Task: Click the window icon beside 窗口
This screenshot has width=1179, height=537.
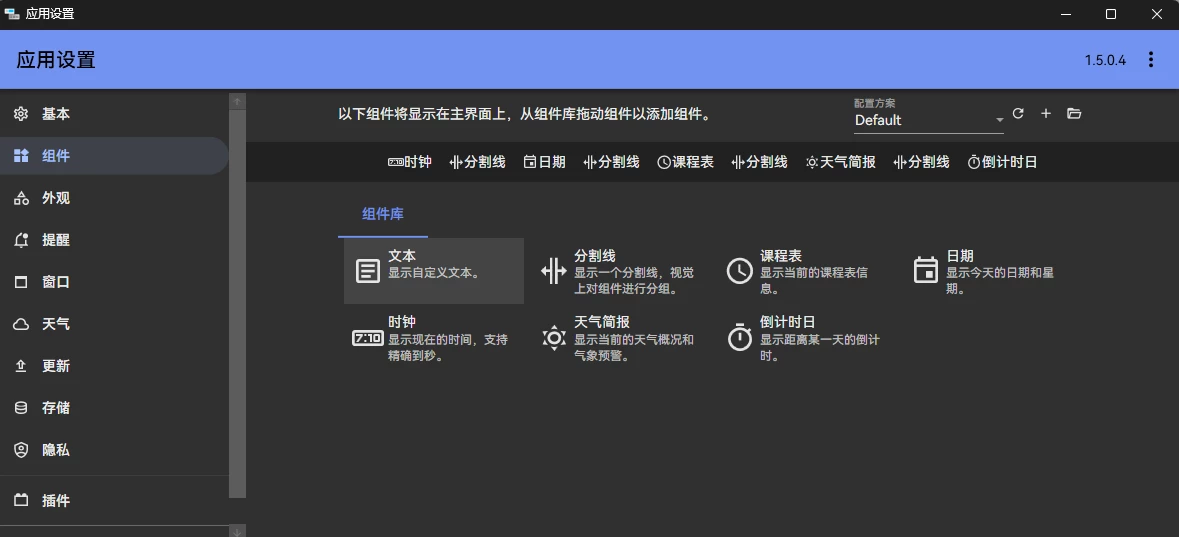Action: click(21, 282)
